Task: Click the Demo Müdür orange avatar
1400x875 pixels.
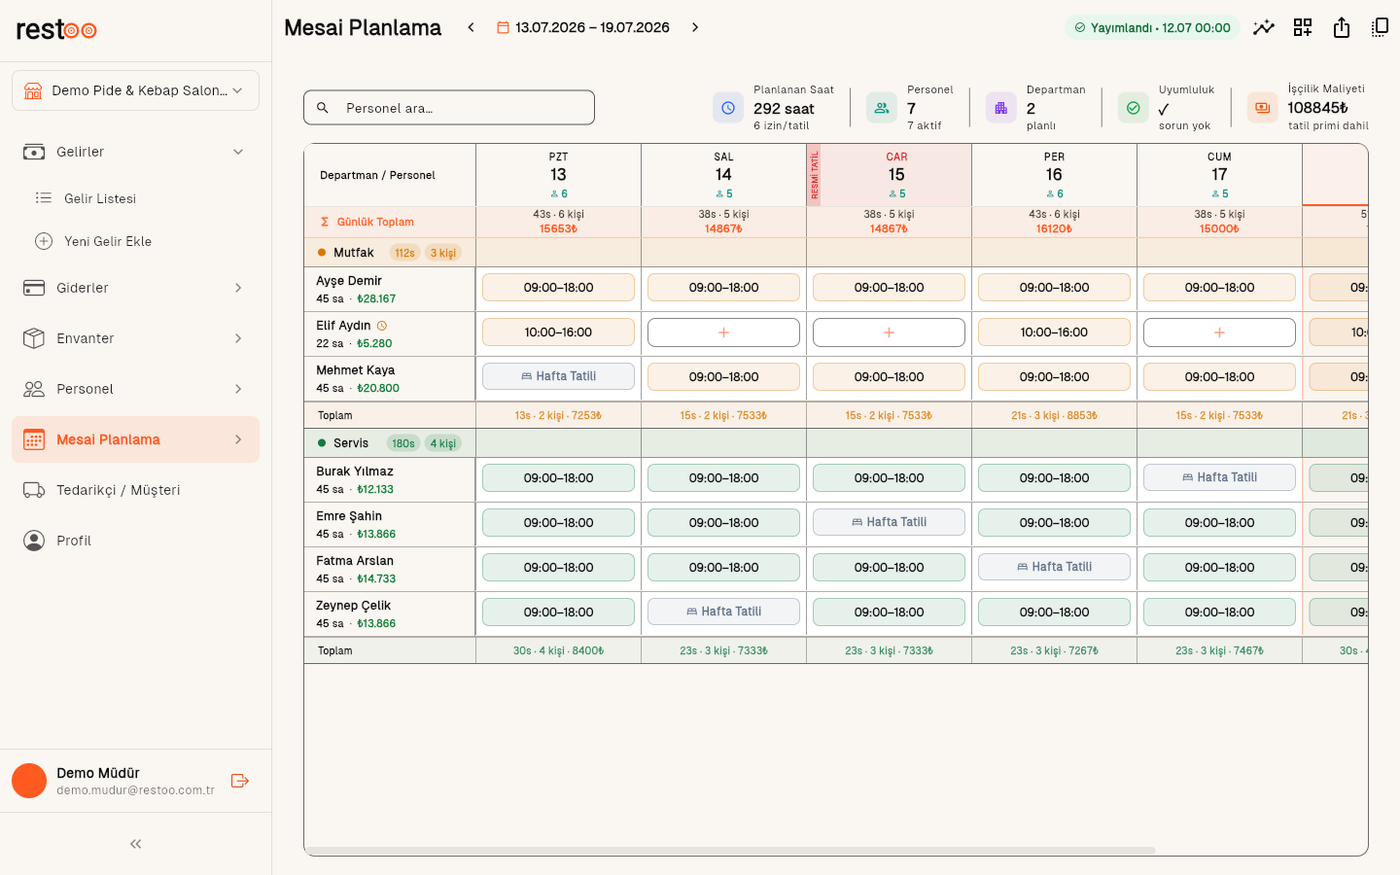Action: pos(29,781)
